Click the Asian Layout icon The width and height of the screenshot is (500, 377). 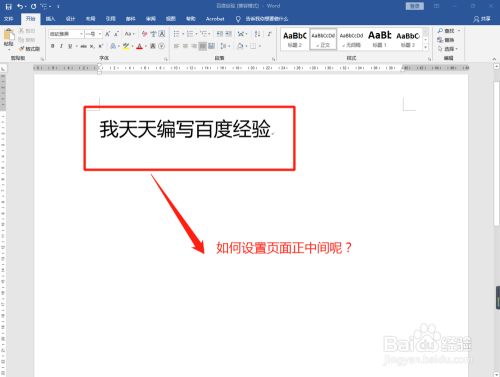click(241, 34)
